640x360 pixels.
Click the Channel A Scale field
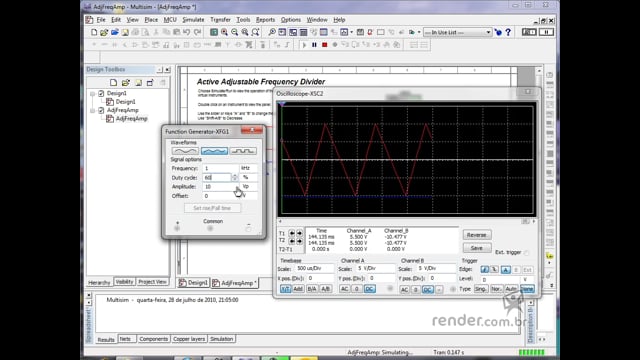[x=375, y=269]
